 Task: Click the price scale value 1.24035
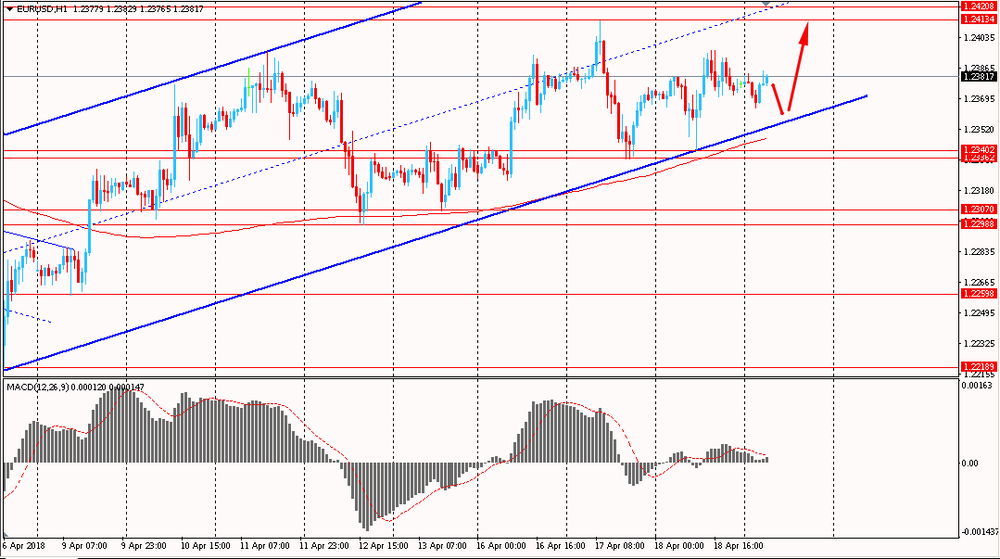[x=978, y=38]
